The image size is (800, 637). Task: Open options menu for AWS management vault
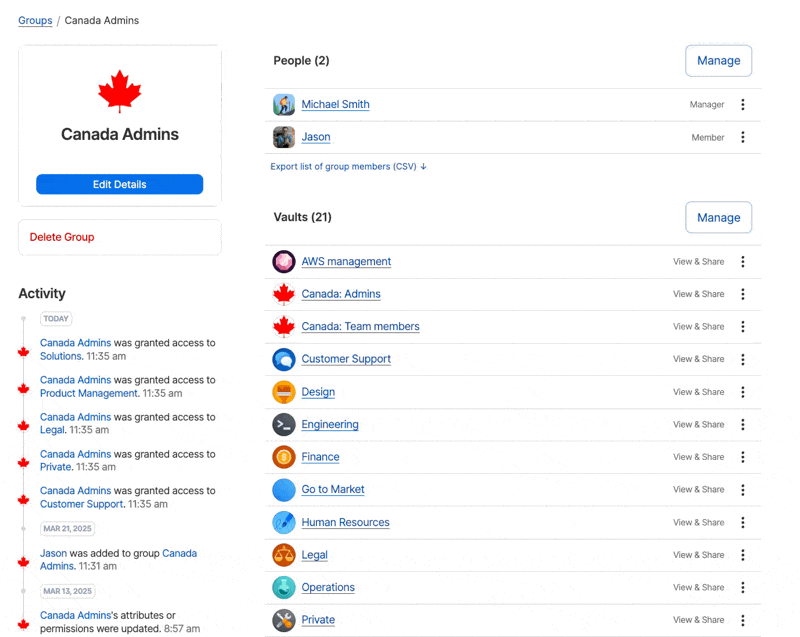tap(743, 261)
